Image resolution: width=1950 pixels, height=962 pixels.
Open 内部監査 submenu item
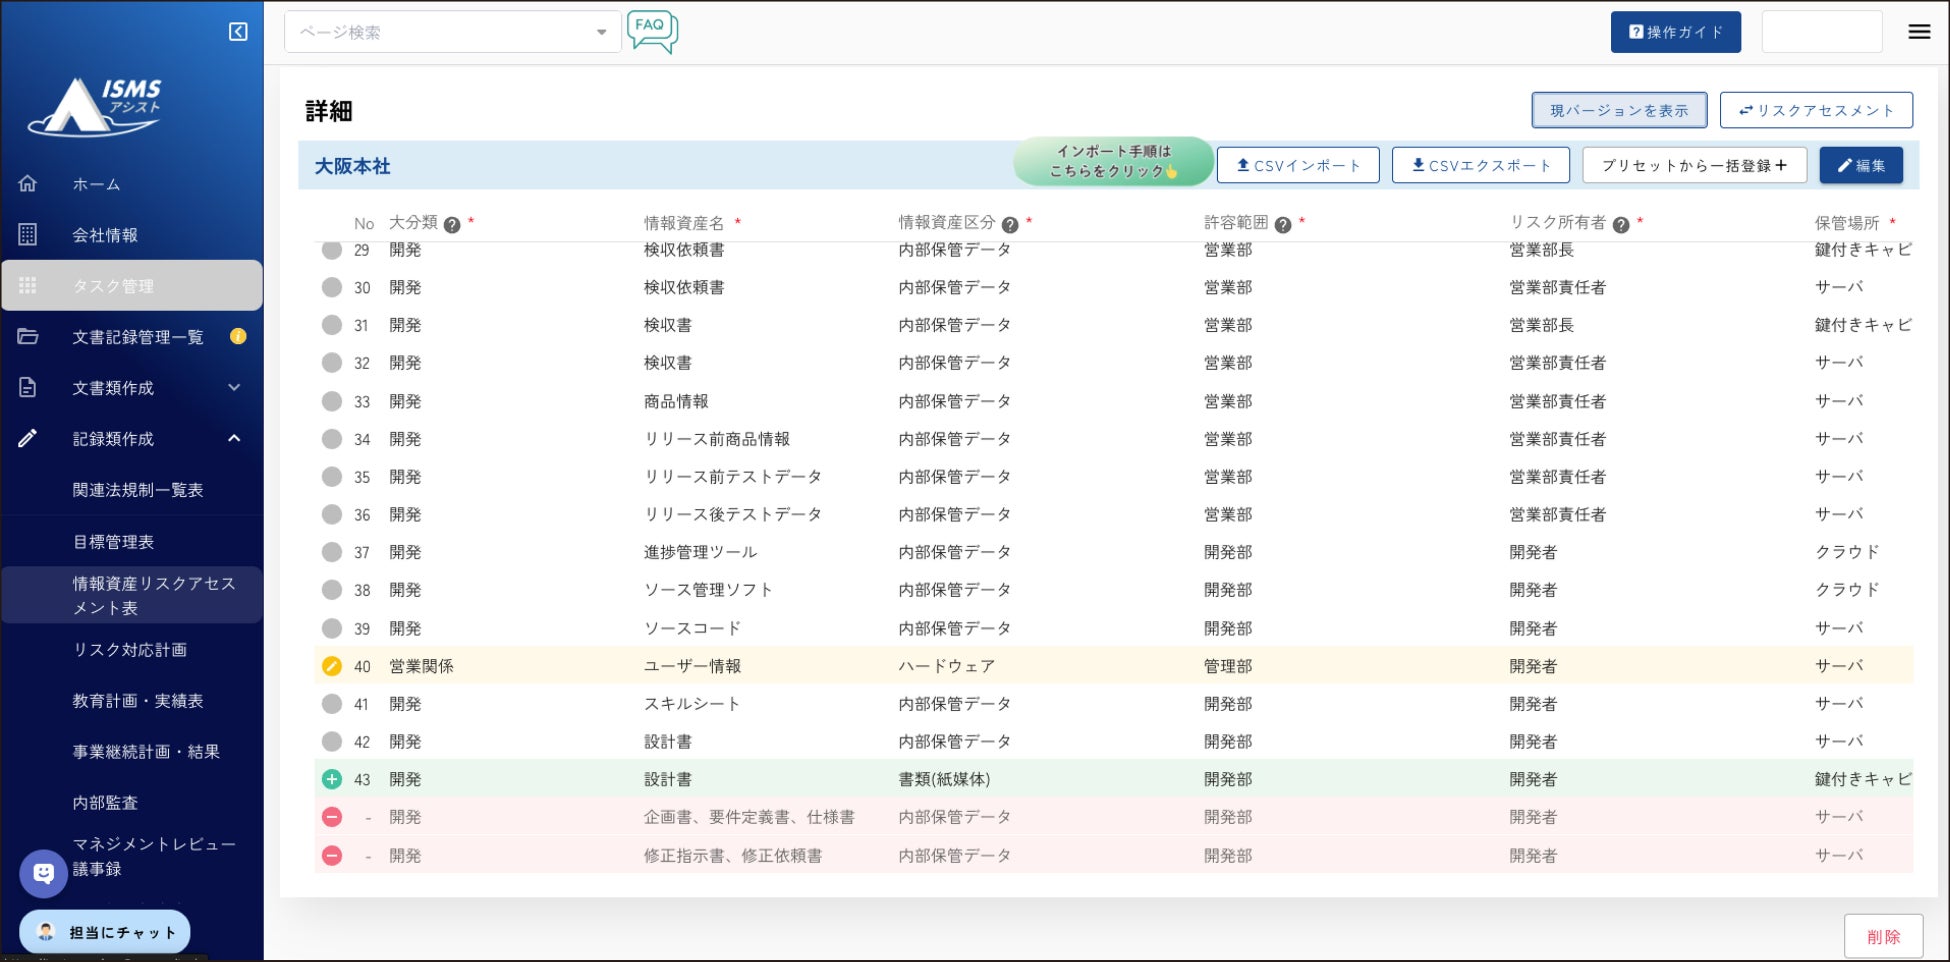[105, 803]
